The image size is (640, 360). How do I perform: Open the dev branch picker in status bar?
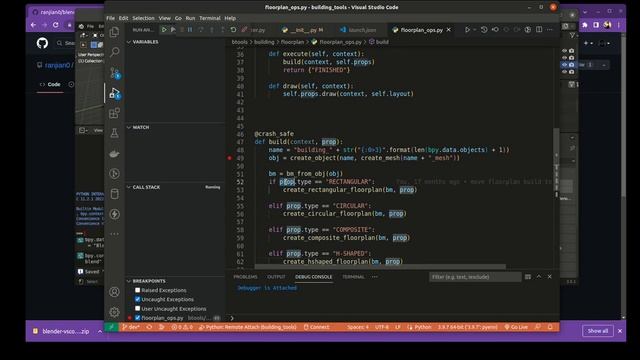[131, 327]
